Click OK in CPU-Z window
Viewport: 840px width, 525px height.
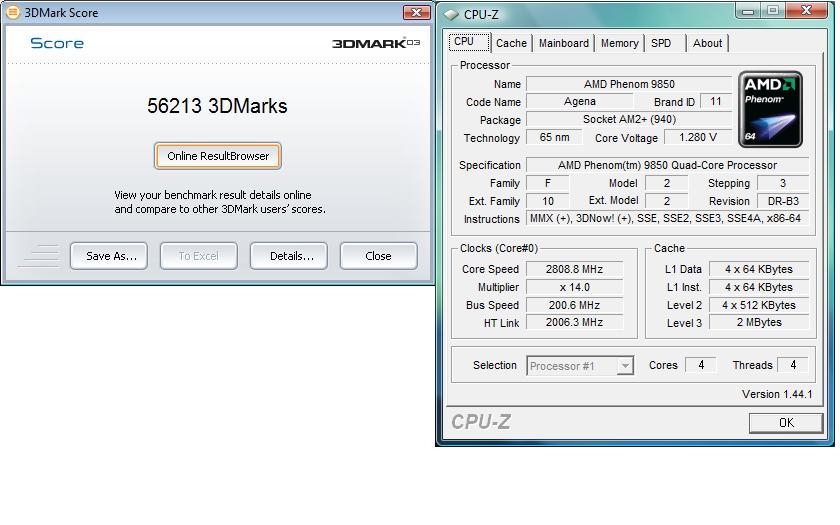pyautogui.click(x=786, y=423)
